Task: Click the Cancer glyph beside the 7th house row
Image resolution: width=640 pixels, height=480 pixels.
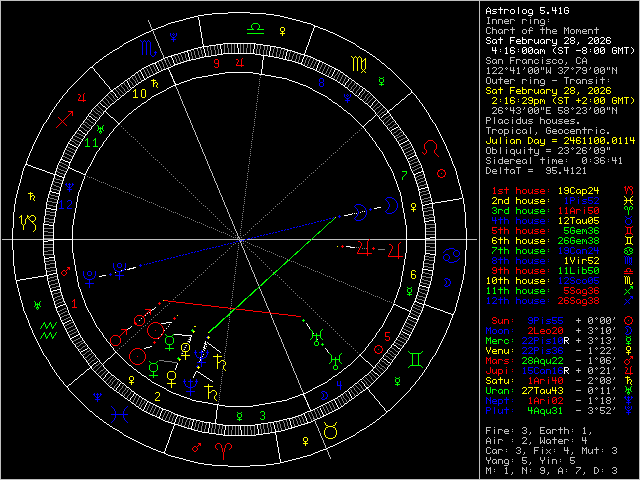Action: coord(629,251)
